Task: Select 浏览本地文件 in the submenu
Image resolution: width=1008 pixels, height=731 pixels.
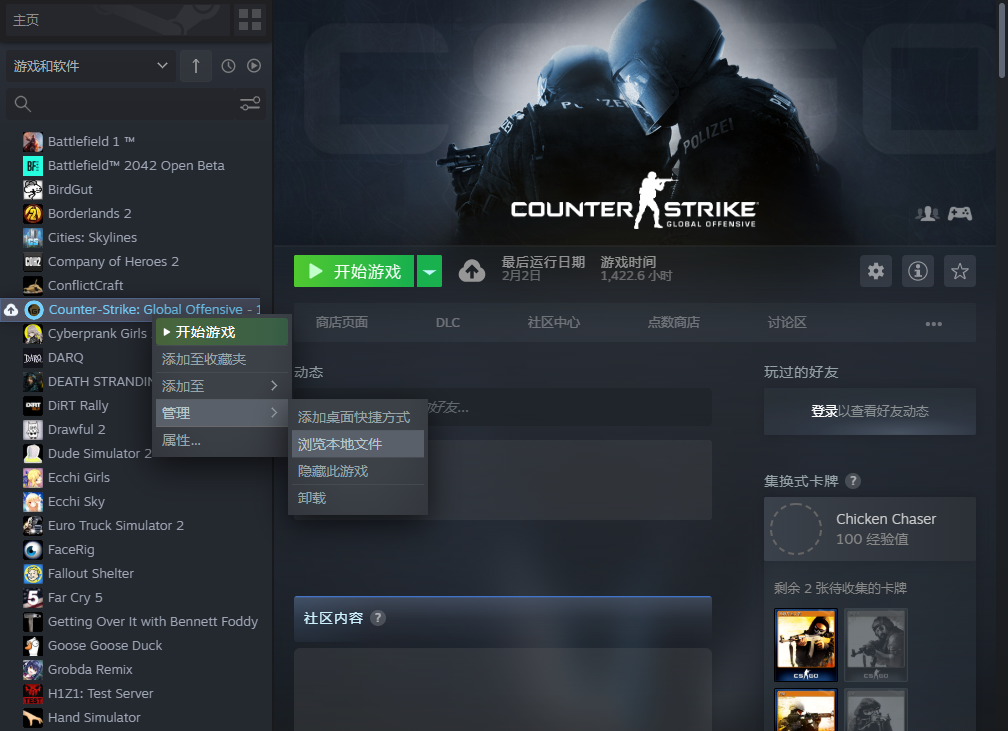Action: (357, 444)
